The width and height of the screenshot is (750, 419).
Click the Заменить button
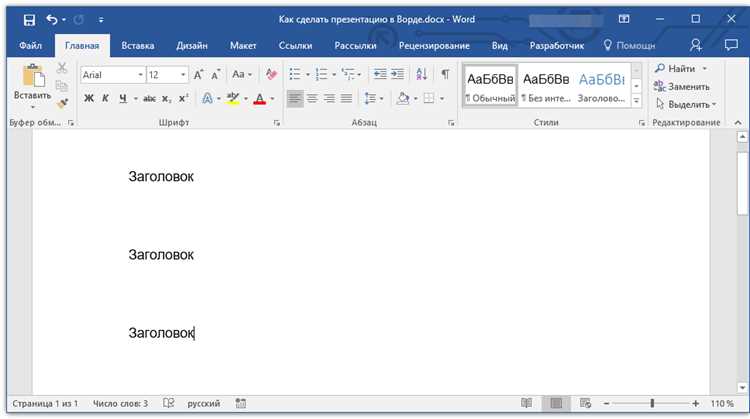point(682,87)
